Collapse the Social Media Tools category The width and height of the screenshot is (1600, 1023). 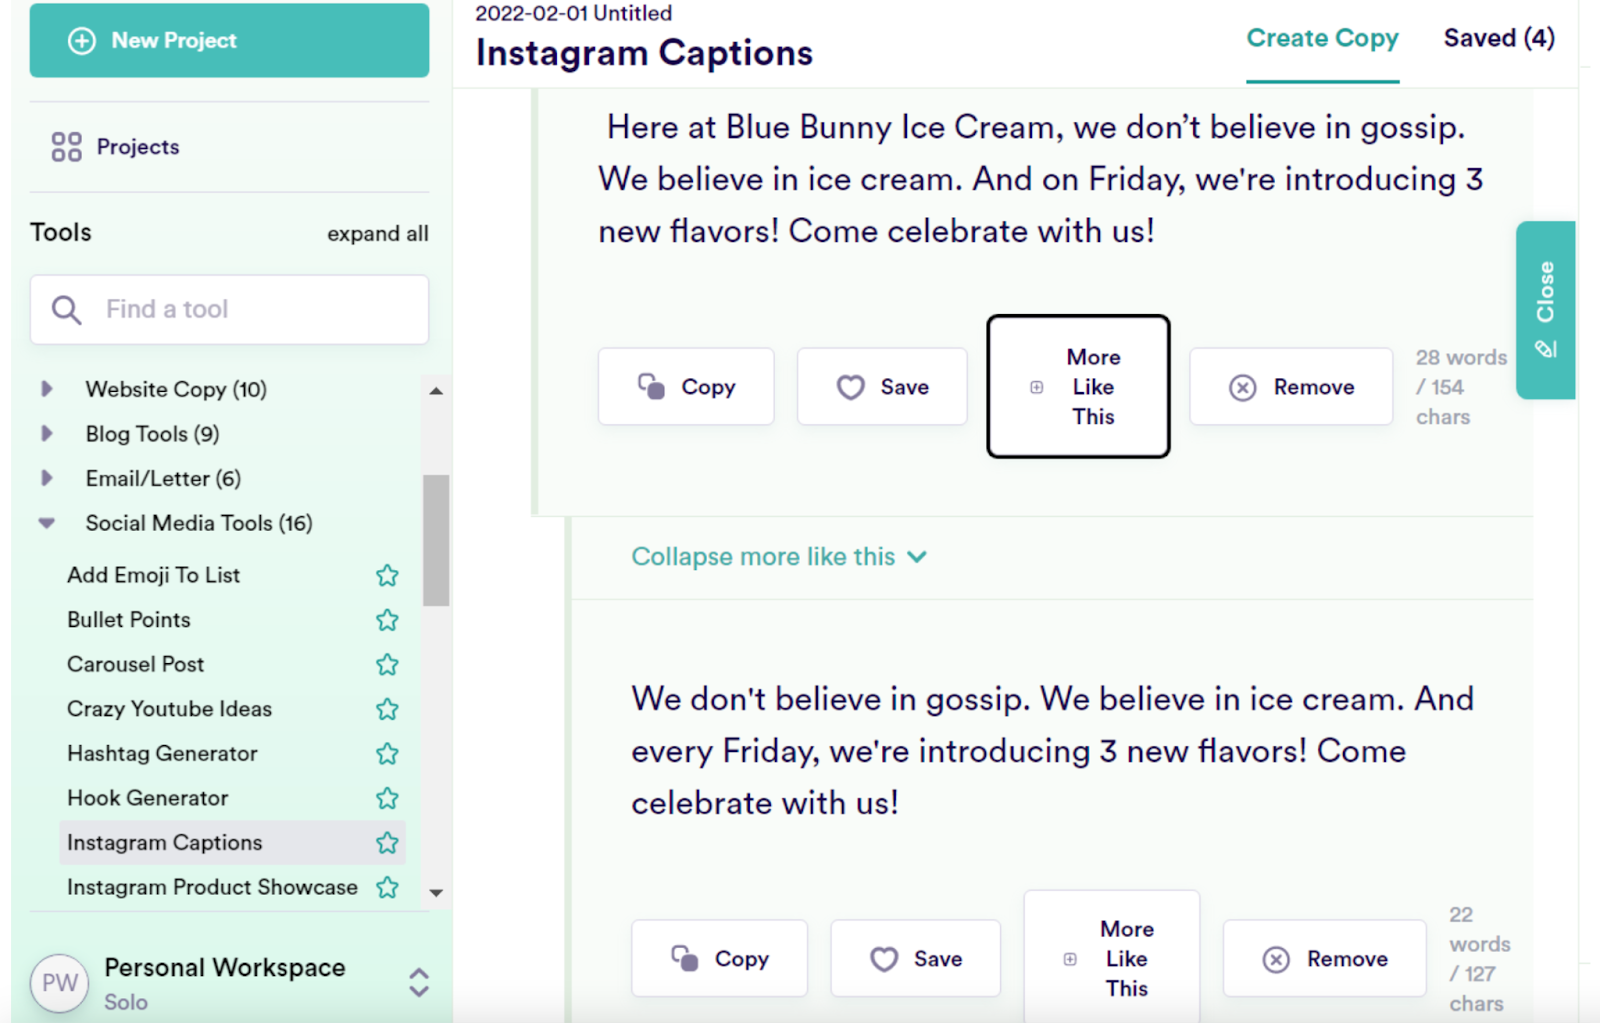[x=47, y=523]
